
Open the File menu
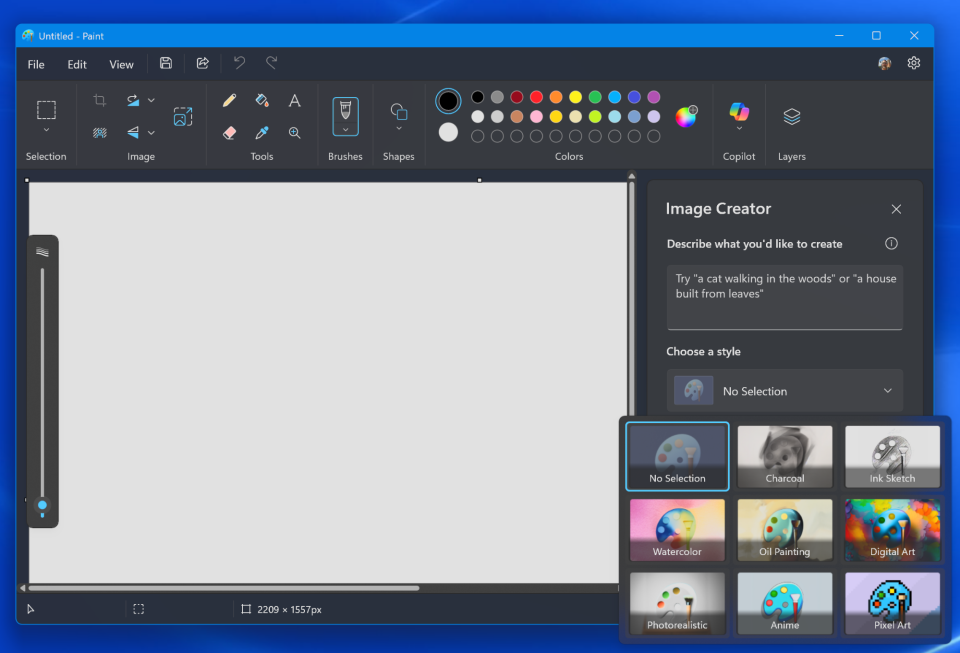[35, 63]
